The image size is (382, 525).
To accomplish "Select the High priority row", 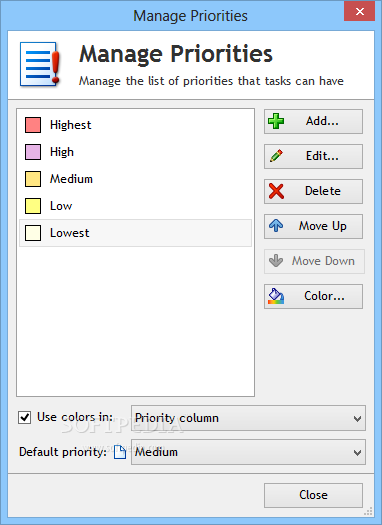I will [x=135, y=152].
